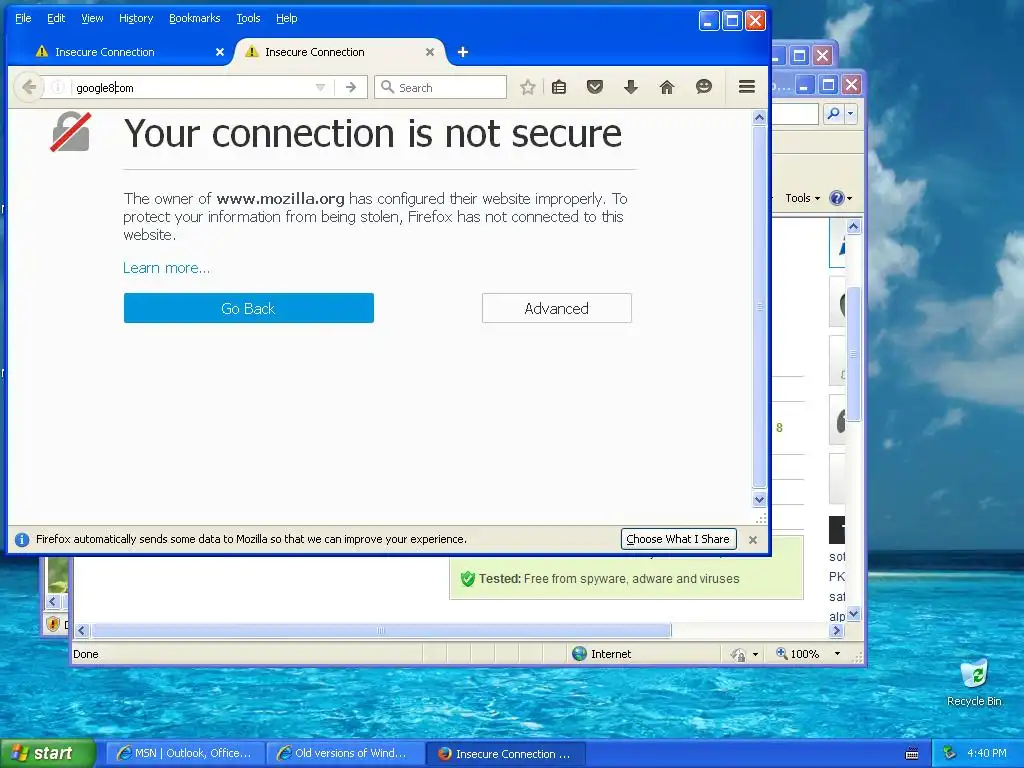
Task: Close the second Insecure Connection tab
Action: 430,52
